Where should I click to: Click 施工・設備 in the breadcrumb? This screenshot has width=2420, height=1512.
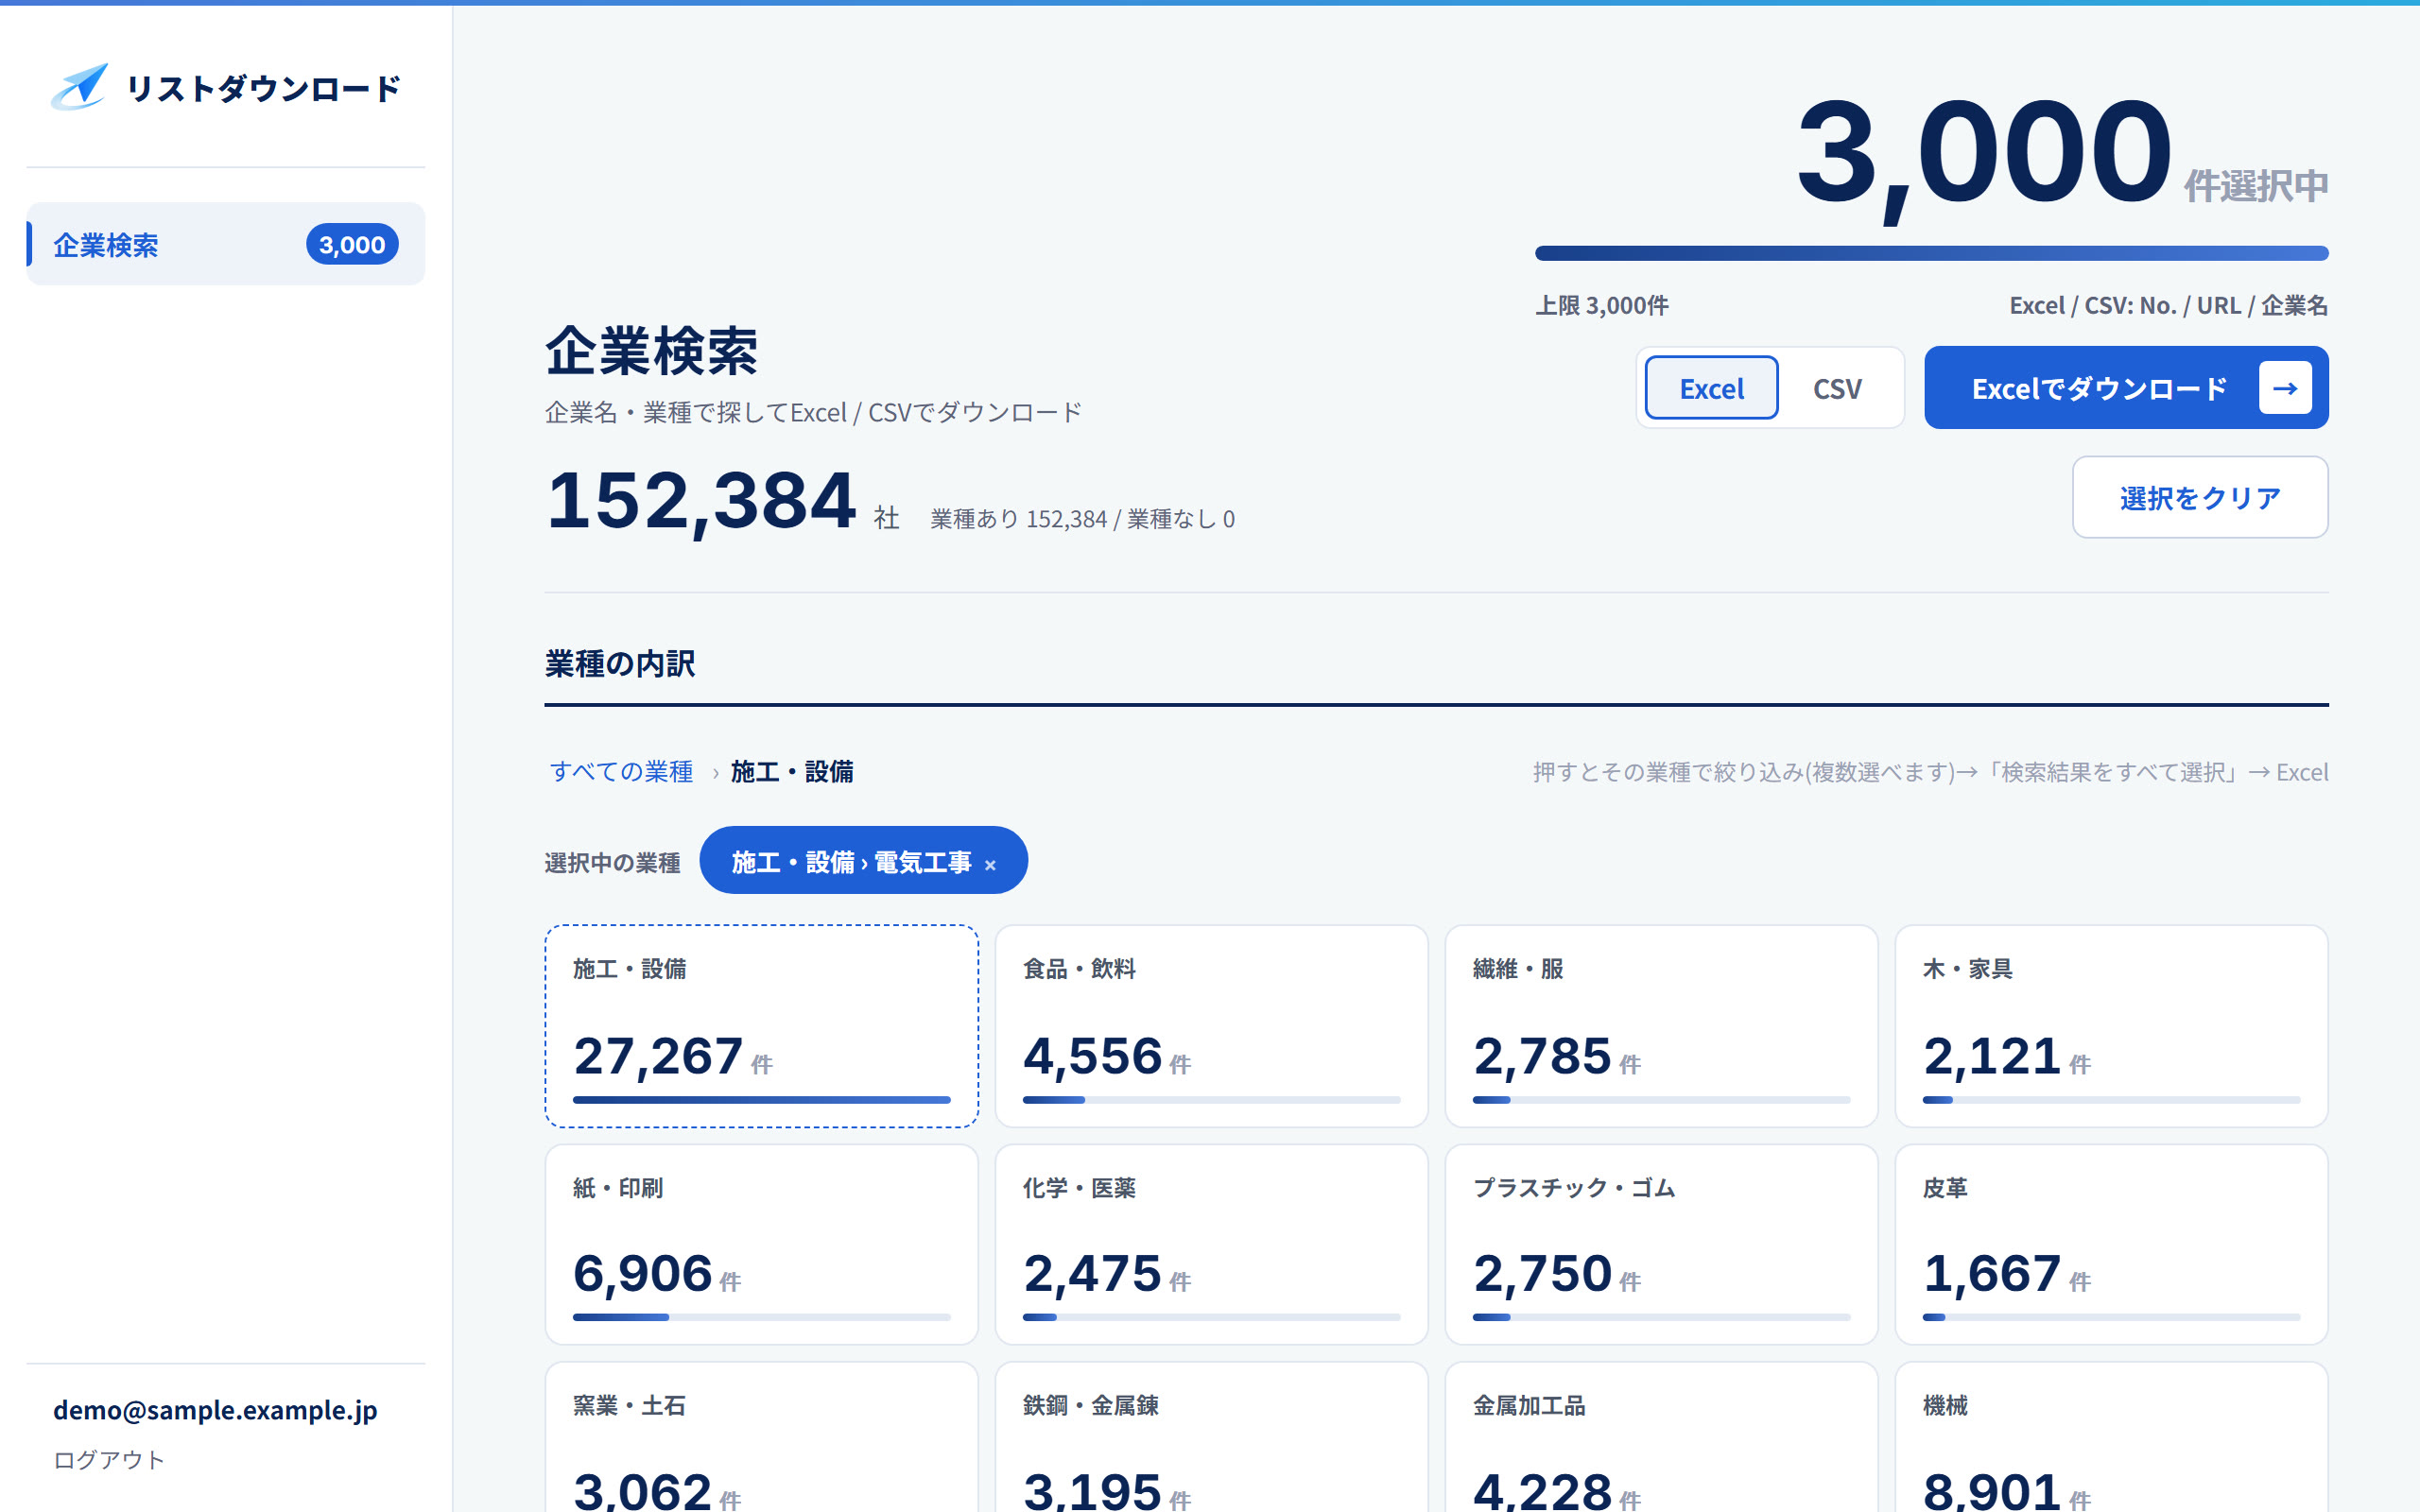[x=792, y=771]
